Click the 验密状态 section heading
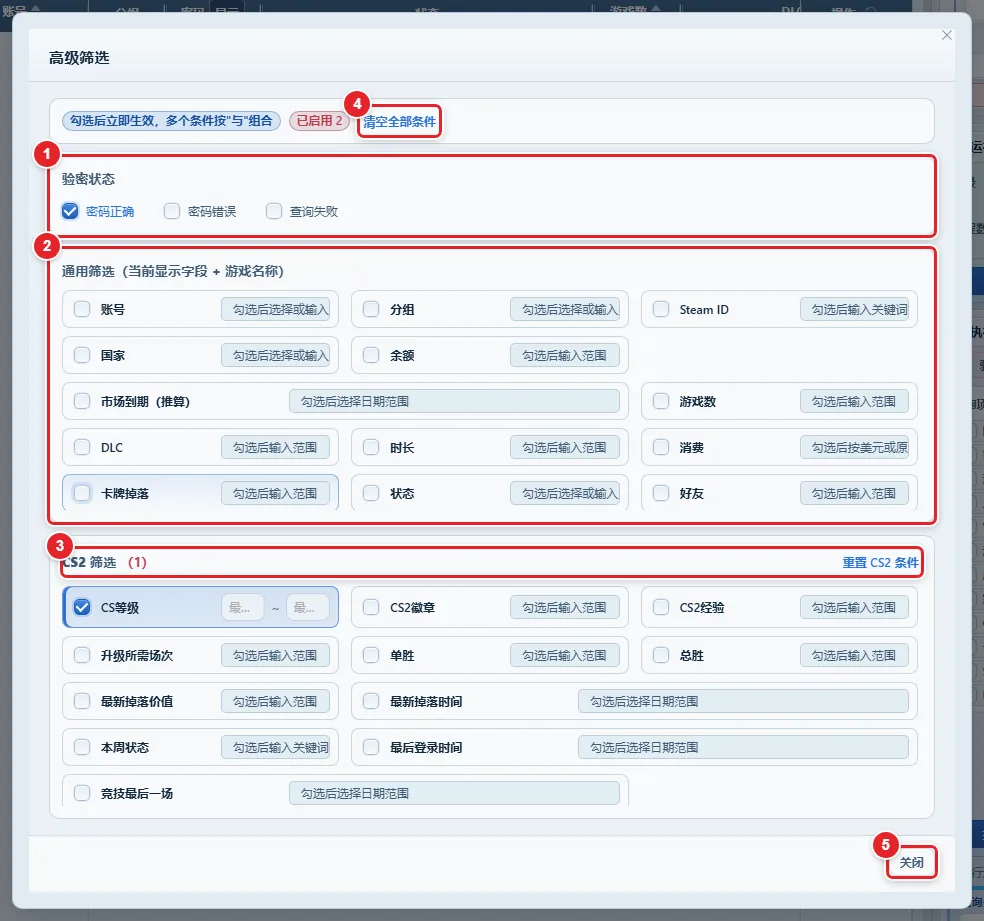 click(x=88, y=179)
